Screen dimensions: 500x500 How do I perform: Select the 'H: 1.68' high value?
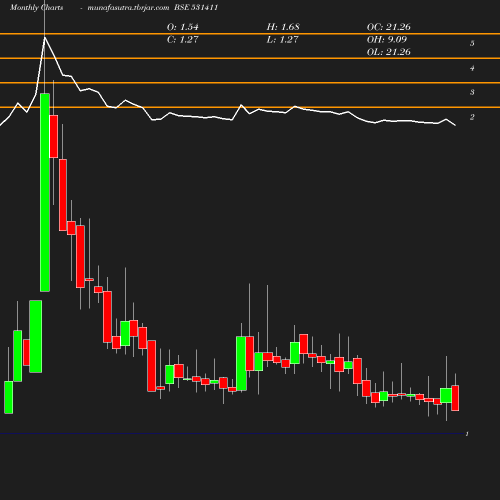pos(283,27)
